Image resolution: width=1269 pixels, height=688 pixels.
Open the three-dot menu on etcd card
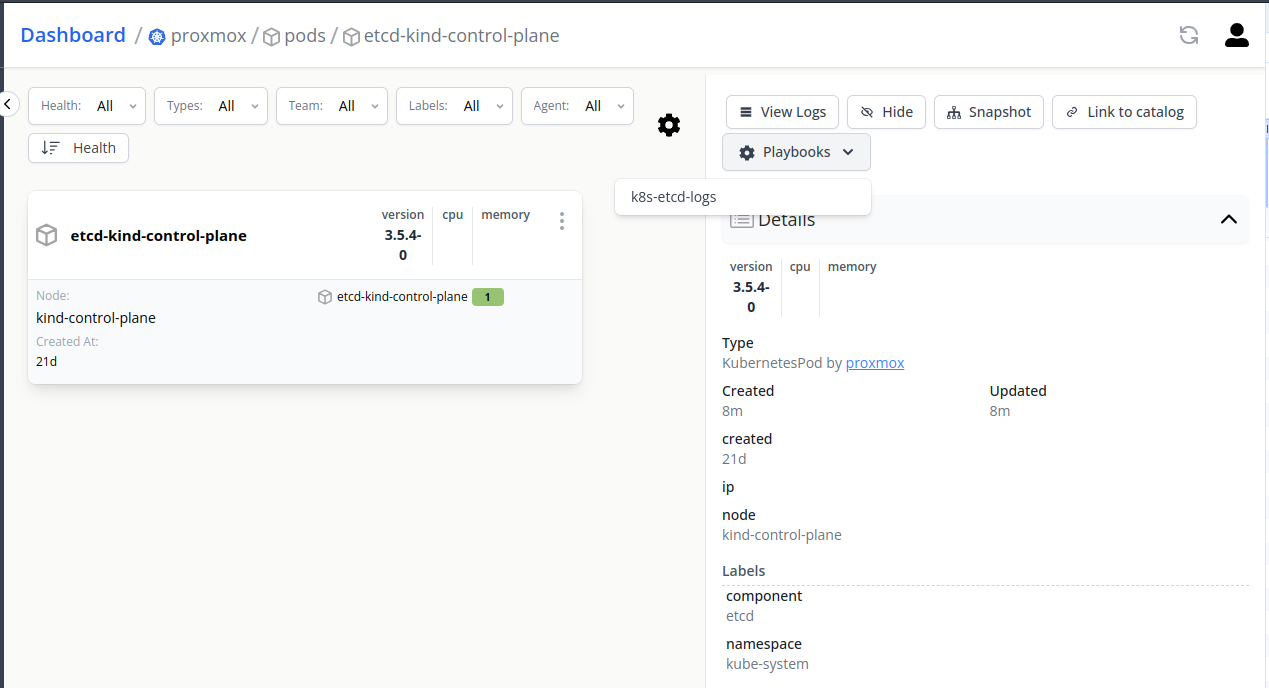(562, 221)
